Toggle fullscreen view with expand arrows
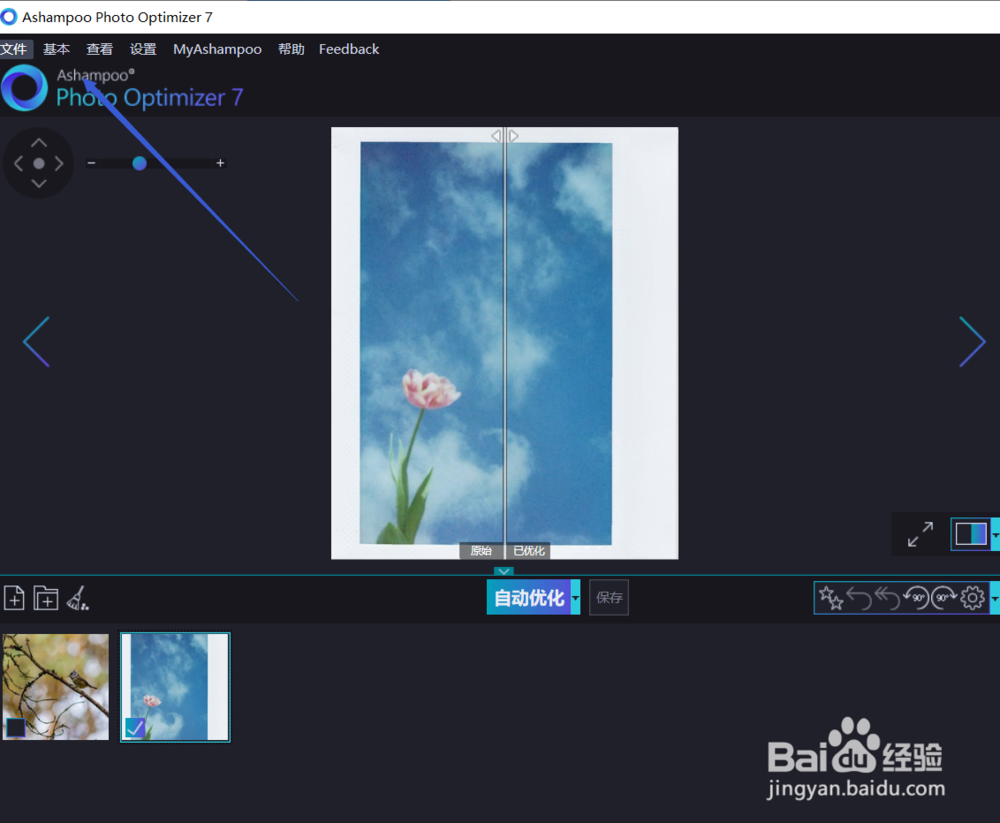The width and height of the screenshot is (1000, 823). 920,534
